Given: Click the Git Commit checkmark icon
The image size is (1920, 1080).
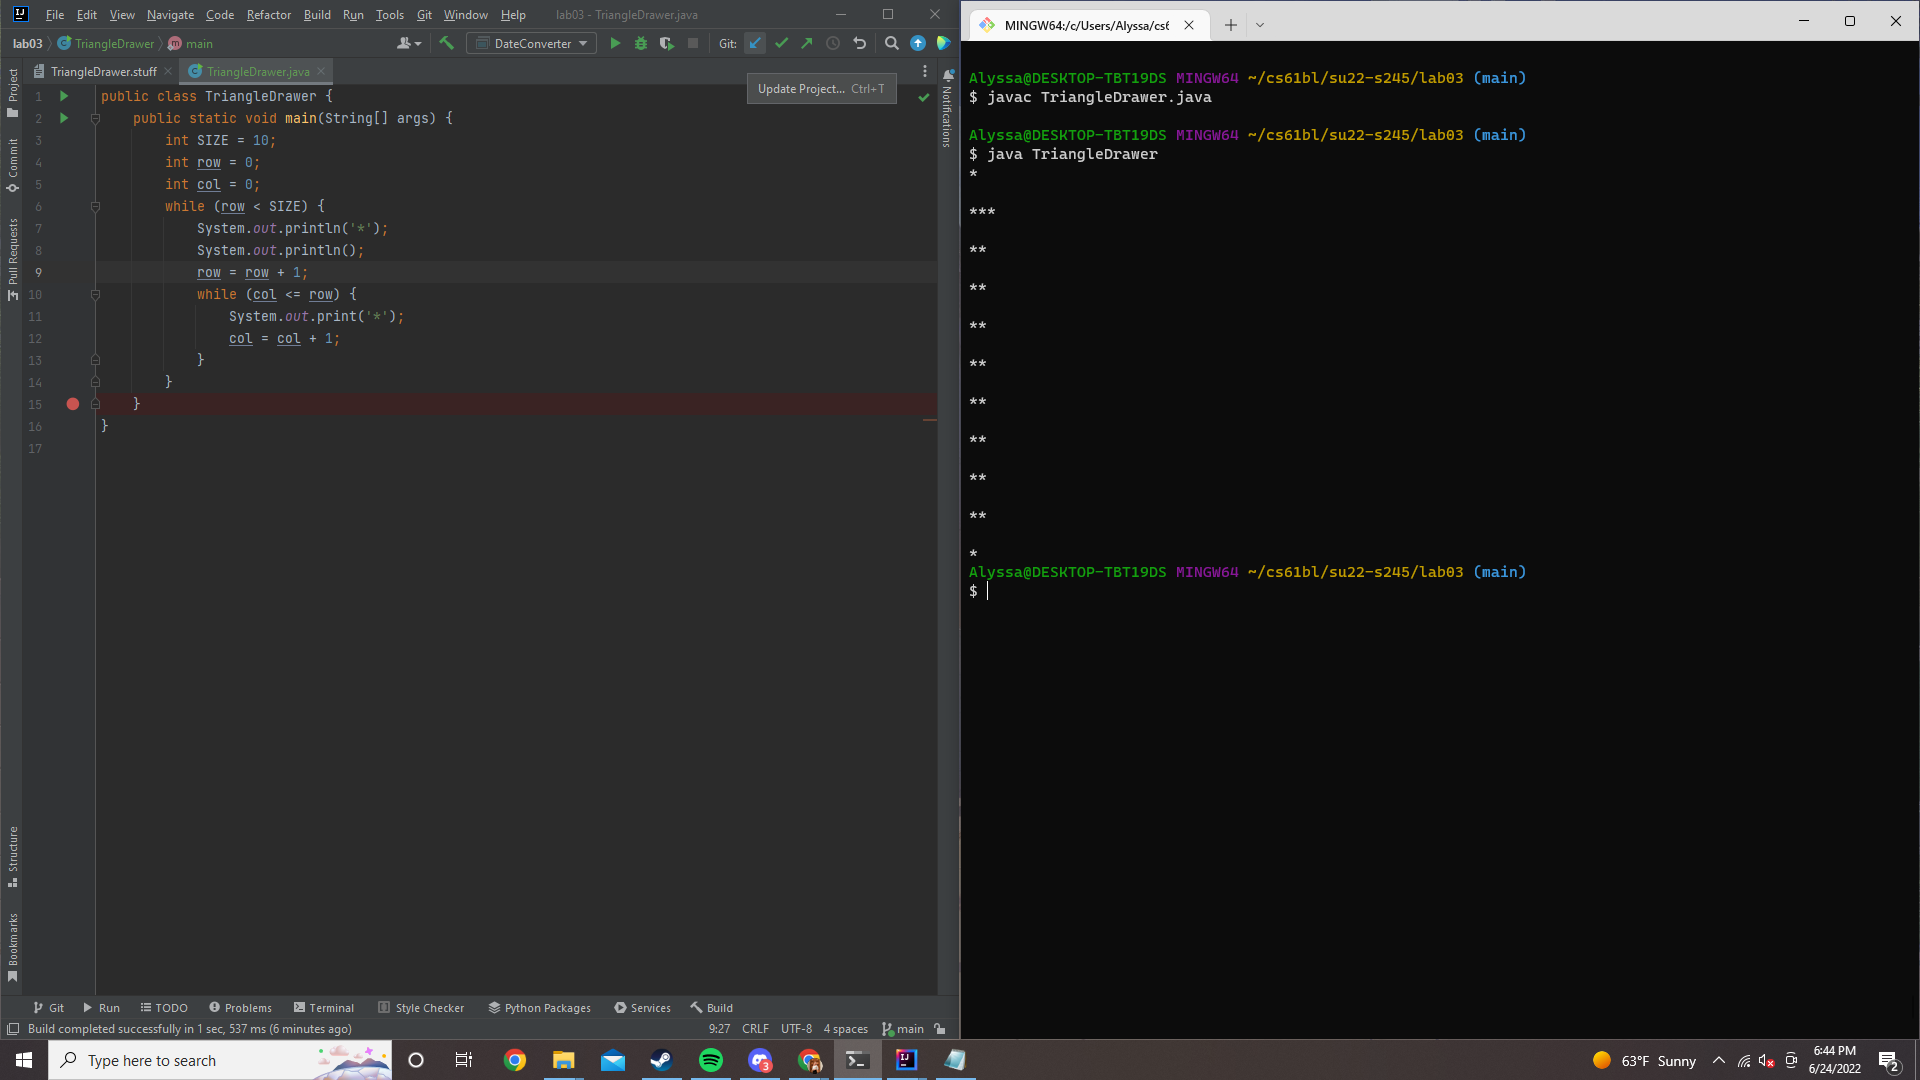Looking at the screenshot, I should 781,43.
